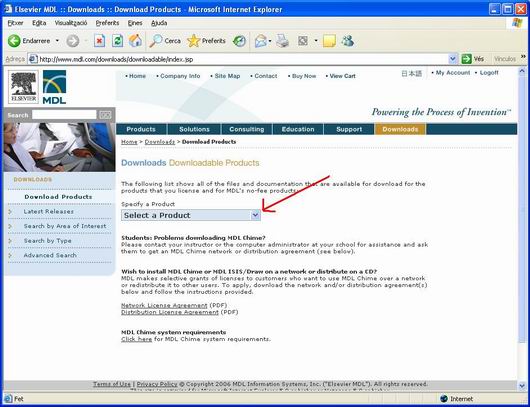Switch to the Japanese language link
The width and height of the screenshot is (530, 407).
(412, 73)
